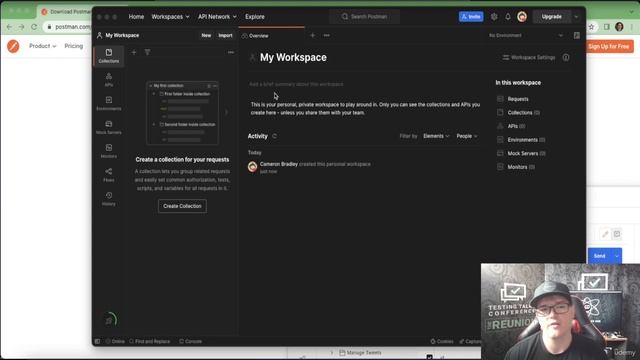The width and height of the screenshot is (640, 360).
Task: Open the Elements filter dropdown
Action: coord(436,136)
